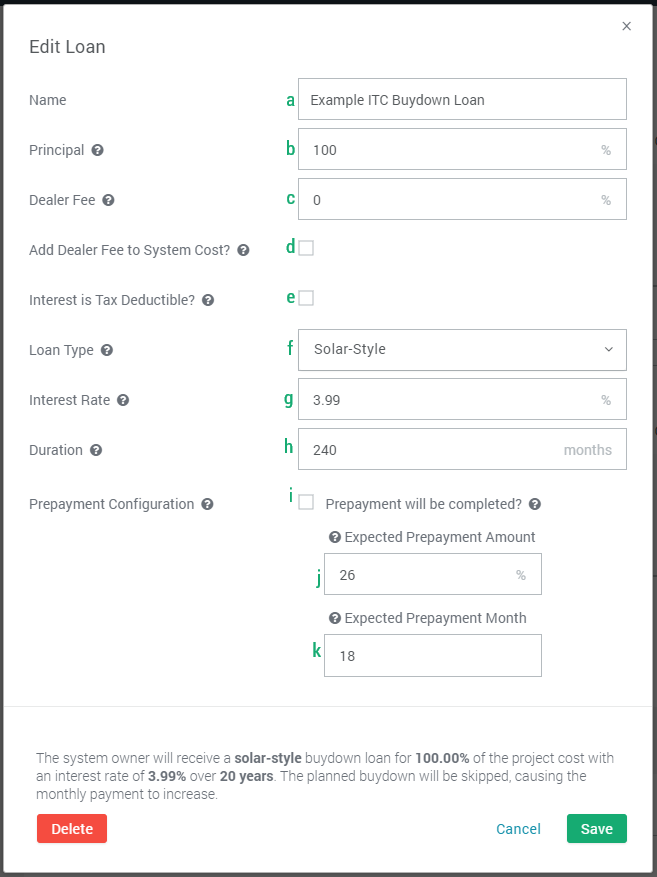Click the Interest Rate help icon
Screen dimensions: 657x877
tap(123, 400)
